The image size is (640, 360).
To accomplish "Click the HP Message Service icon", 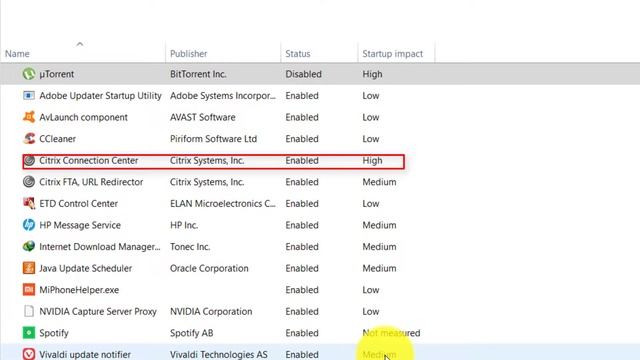I will coord(29,225).
